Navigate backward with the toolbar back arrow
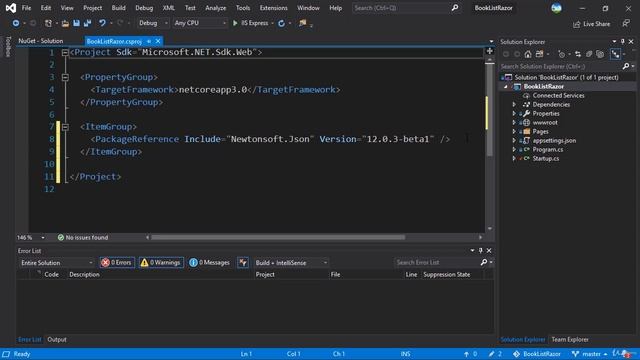This screenshot has width=640, height=360. (x=16, y=23)
